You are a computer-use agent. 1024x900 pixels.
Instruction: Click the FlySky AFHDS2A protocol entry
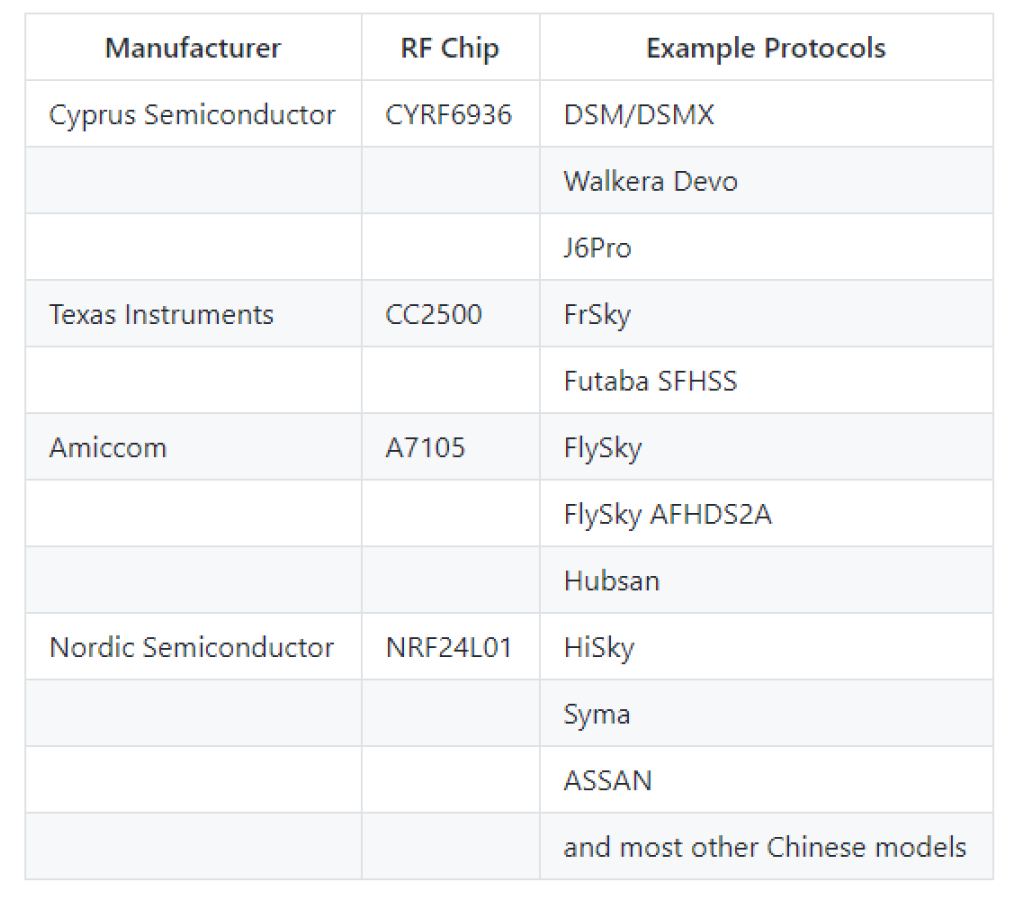(667, 515)
